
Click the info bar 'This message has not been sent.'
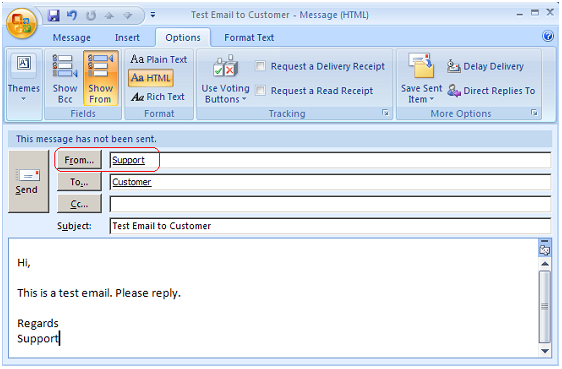(x=280, y=139)
